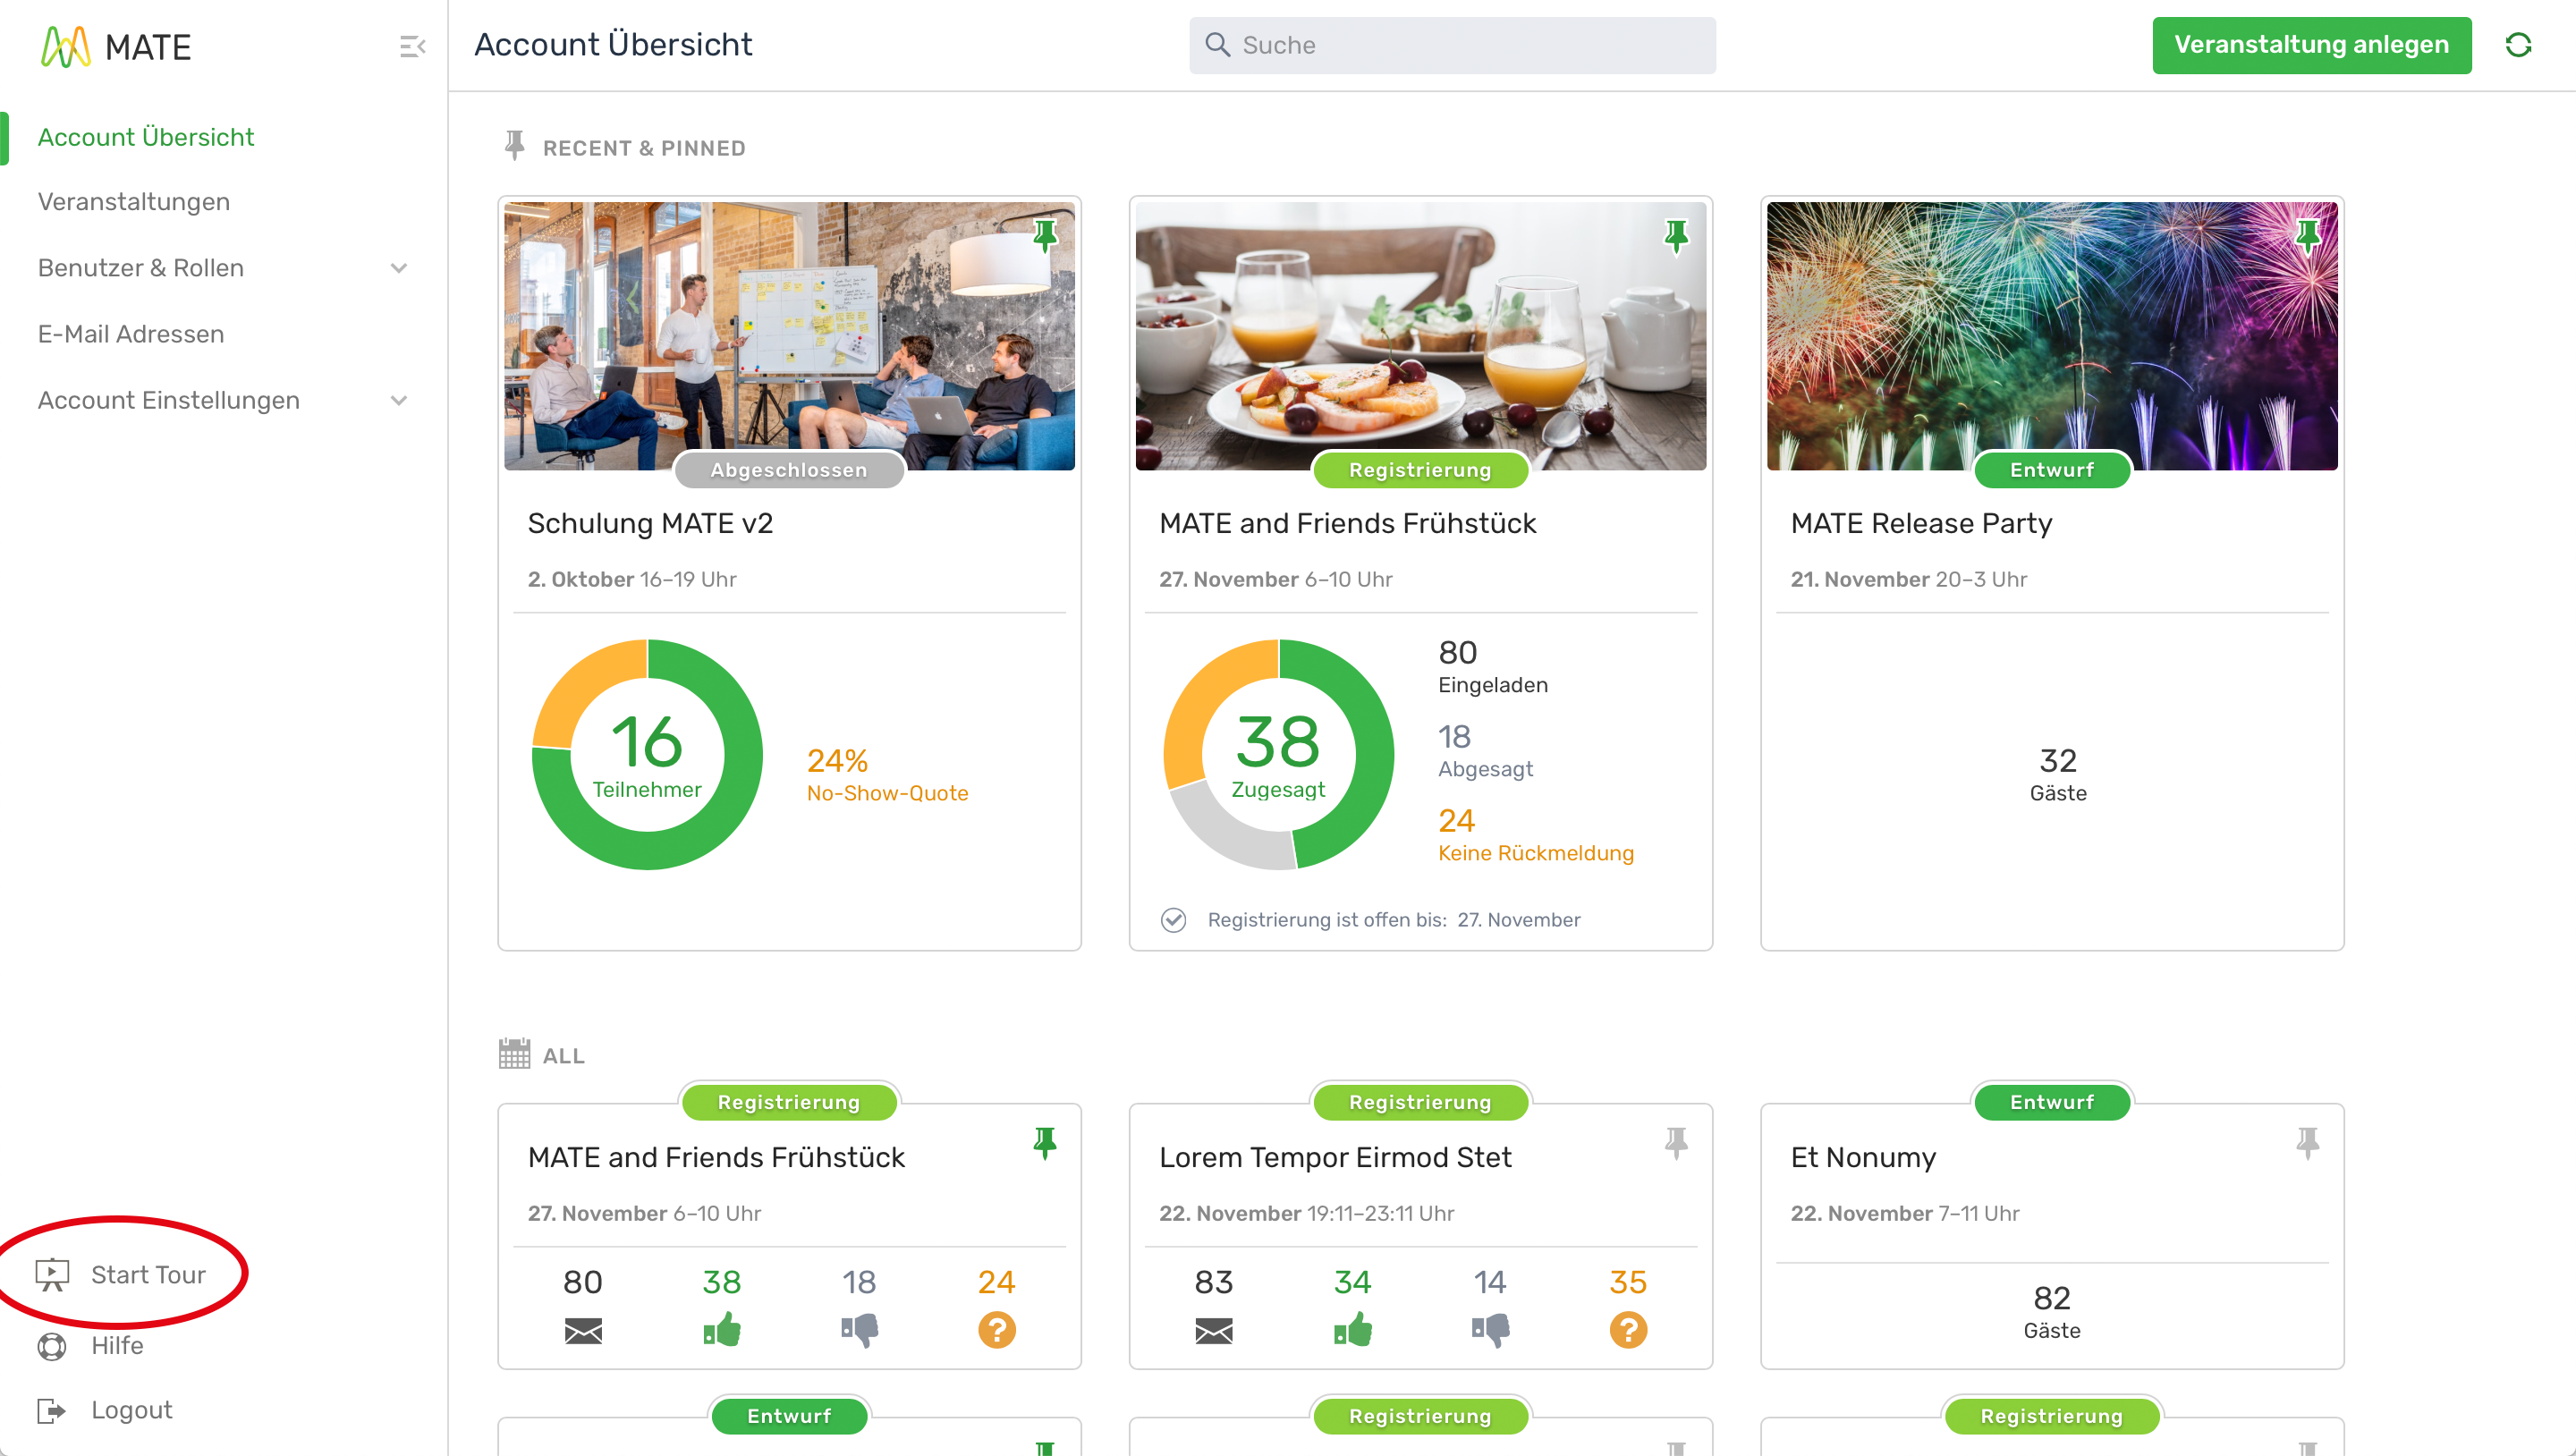
Task: Click Entwurf badge above Et Nonumy
Action: point(2052,1102)
